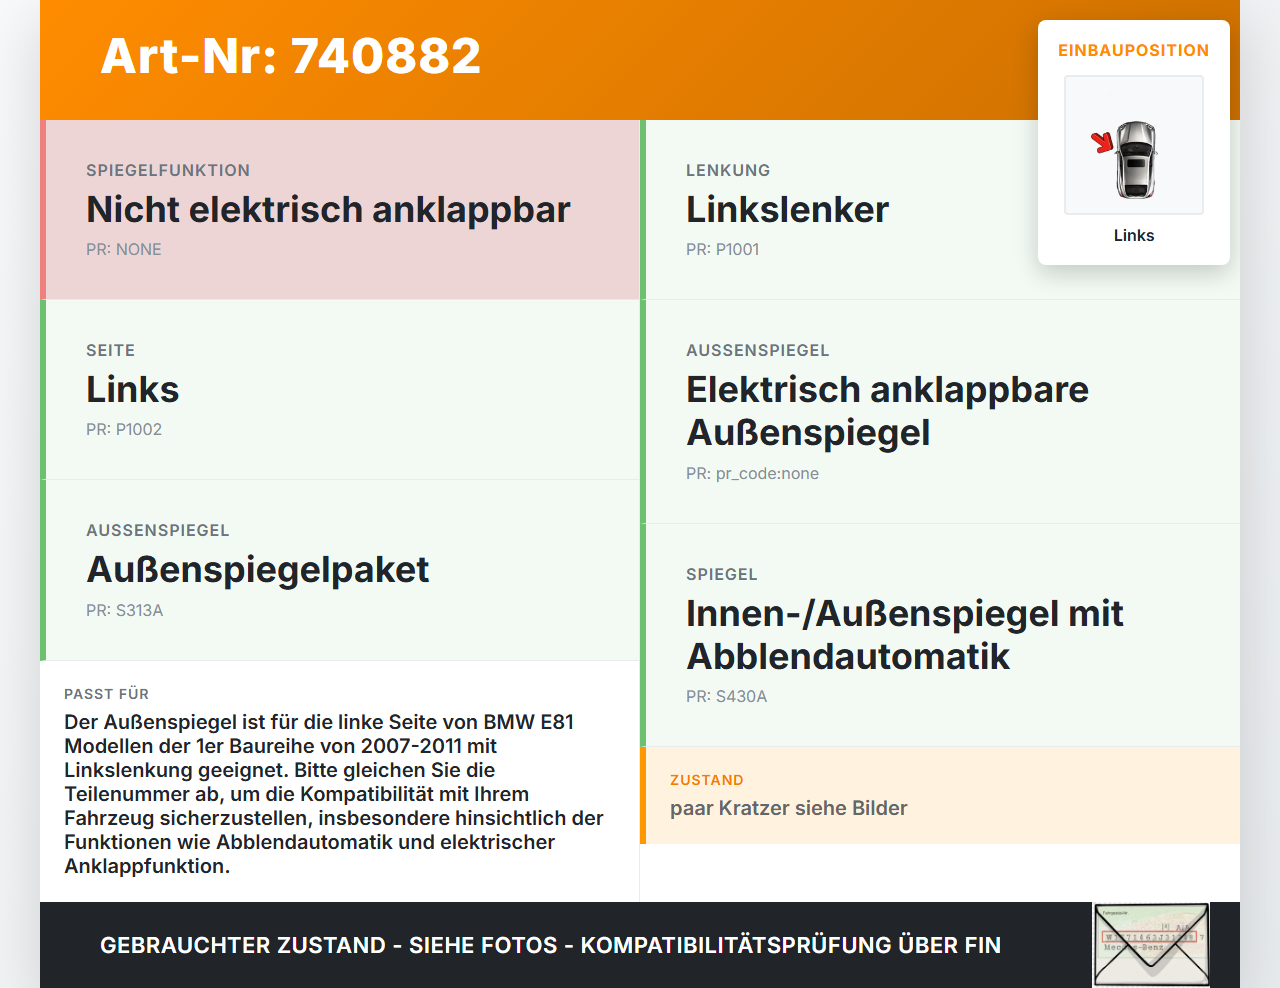Click the 'EINBAUPOSITION' heading
The image size is (1280, 988).
tap(1134, 50)
